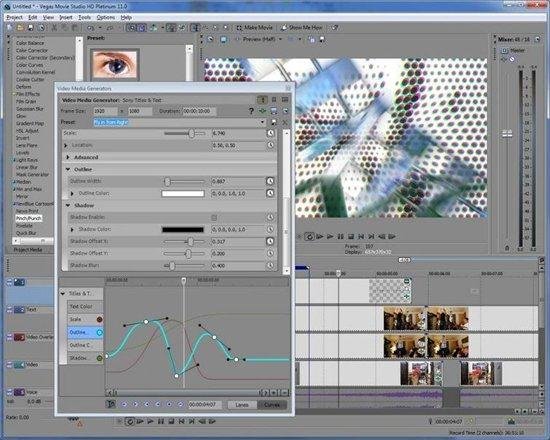Click the Make Movie button
The height and width of the screenshot is (440, 550).
pos(254,27)
